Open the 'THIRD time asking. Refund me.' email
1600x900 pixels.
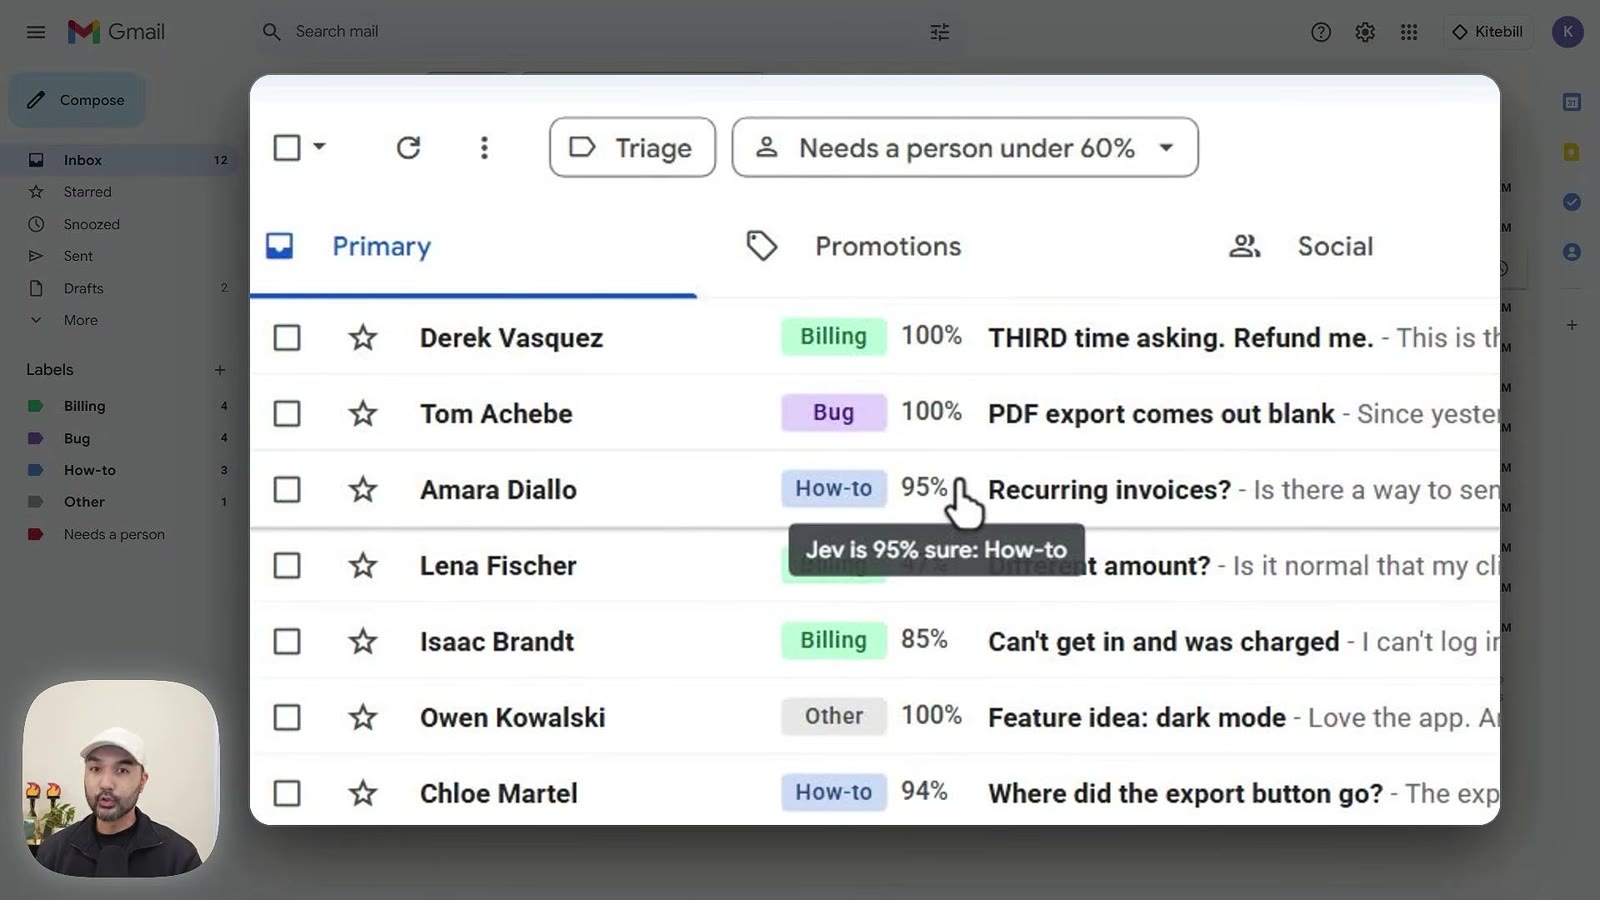click(x=1180, y=338)
